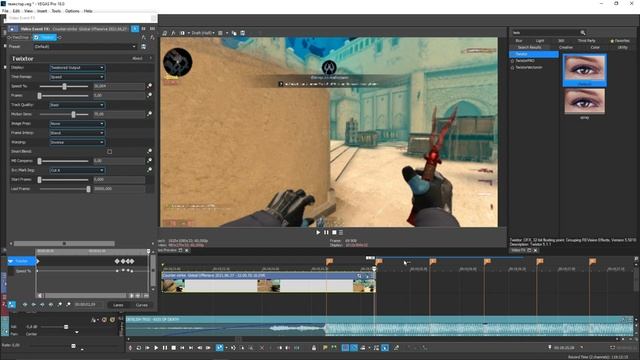This screenshot has width=640, height=360.
Task: Toggle animation for the Frame parameter
Action: [x=150, y=95]
